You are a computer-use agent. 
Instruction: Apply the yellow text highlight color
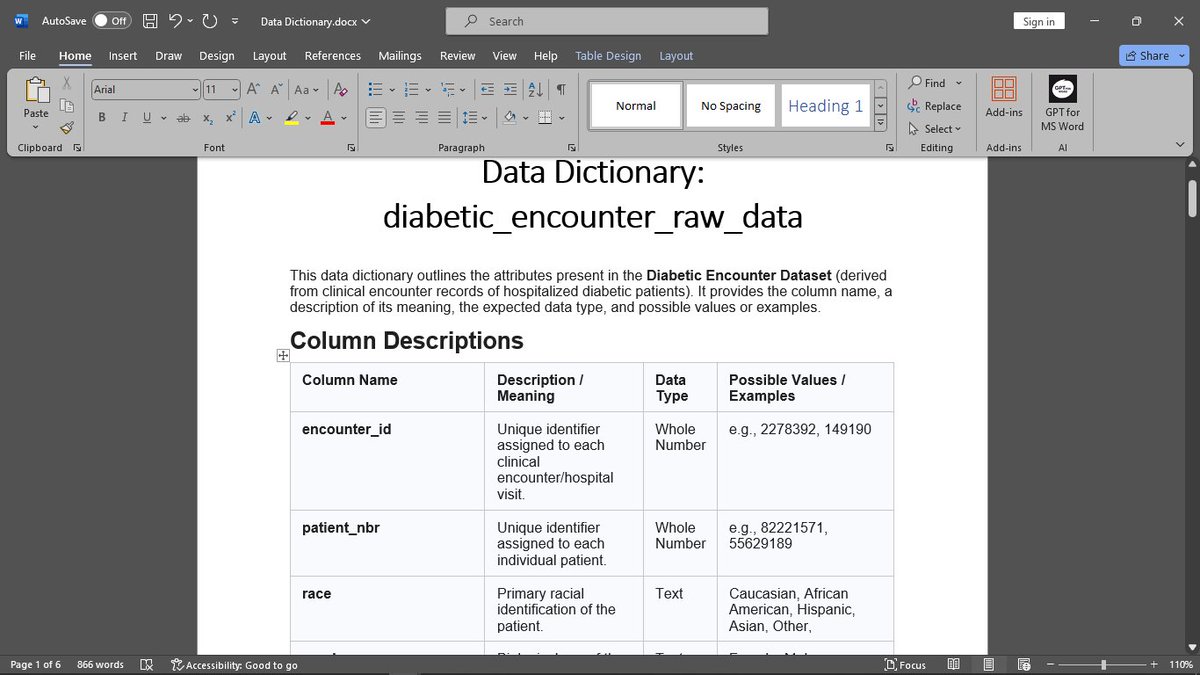(291, 118)
